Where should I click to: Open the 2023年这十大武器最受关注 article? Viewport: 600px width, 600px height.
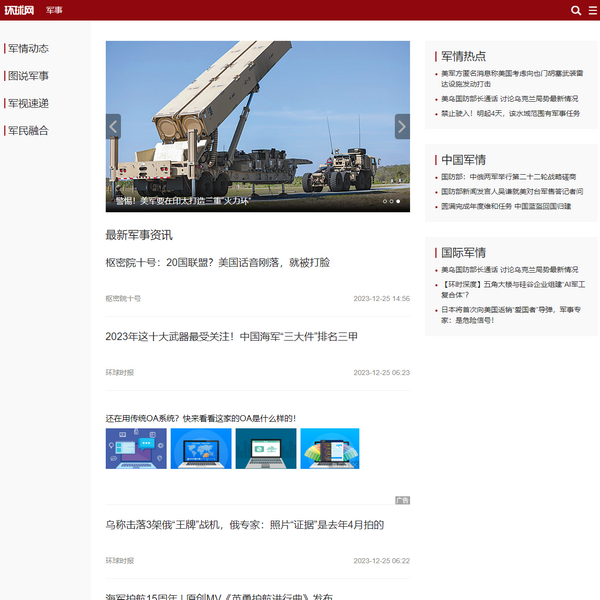(x=231, y=336)
